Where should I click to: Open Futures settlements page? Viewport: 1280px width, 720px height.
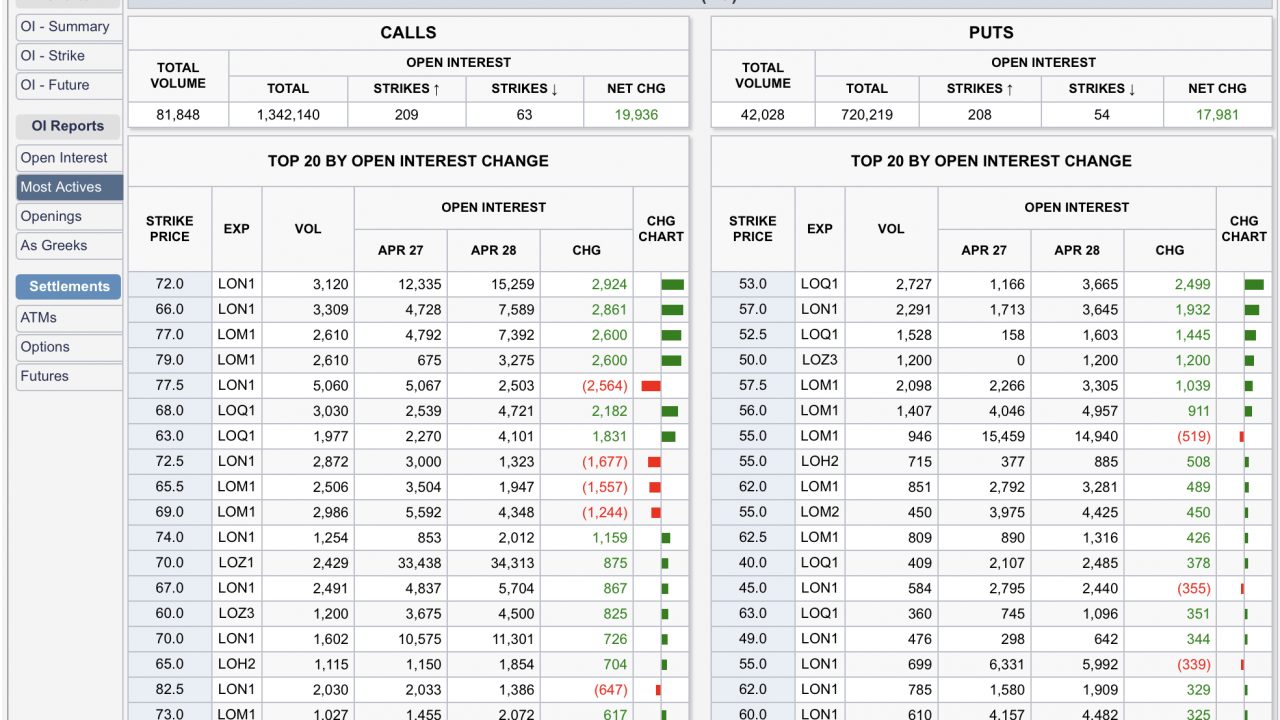click(x=67, y=376)
